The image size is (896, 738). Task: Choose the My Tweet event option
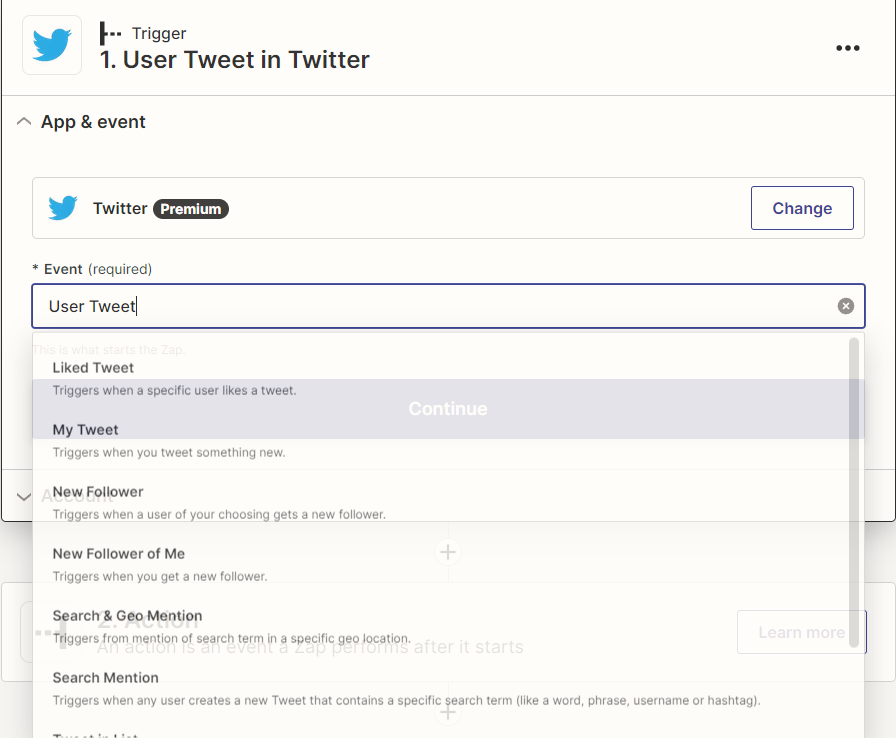pyautogui.click(x=86, y=430)
